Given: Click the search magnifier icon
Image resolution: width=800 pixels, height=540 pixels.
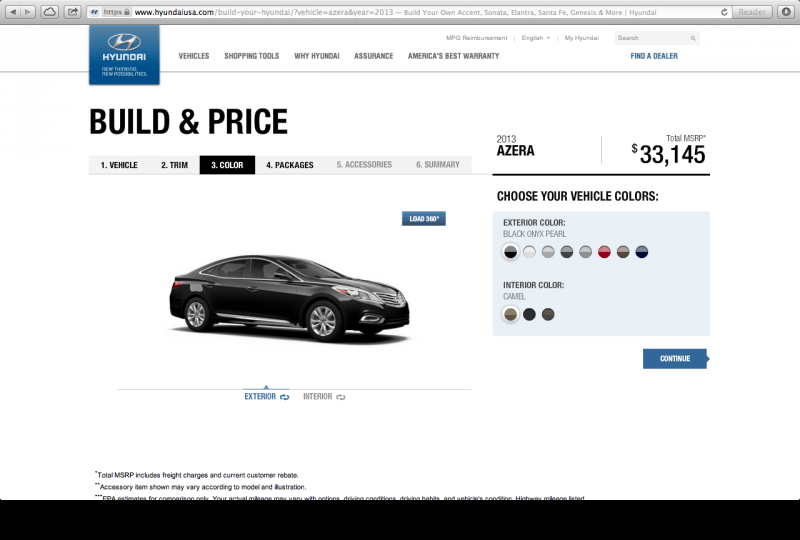Looking at the screenshot, I should click(x=693, y=38).
